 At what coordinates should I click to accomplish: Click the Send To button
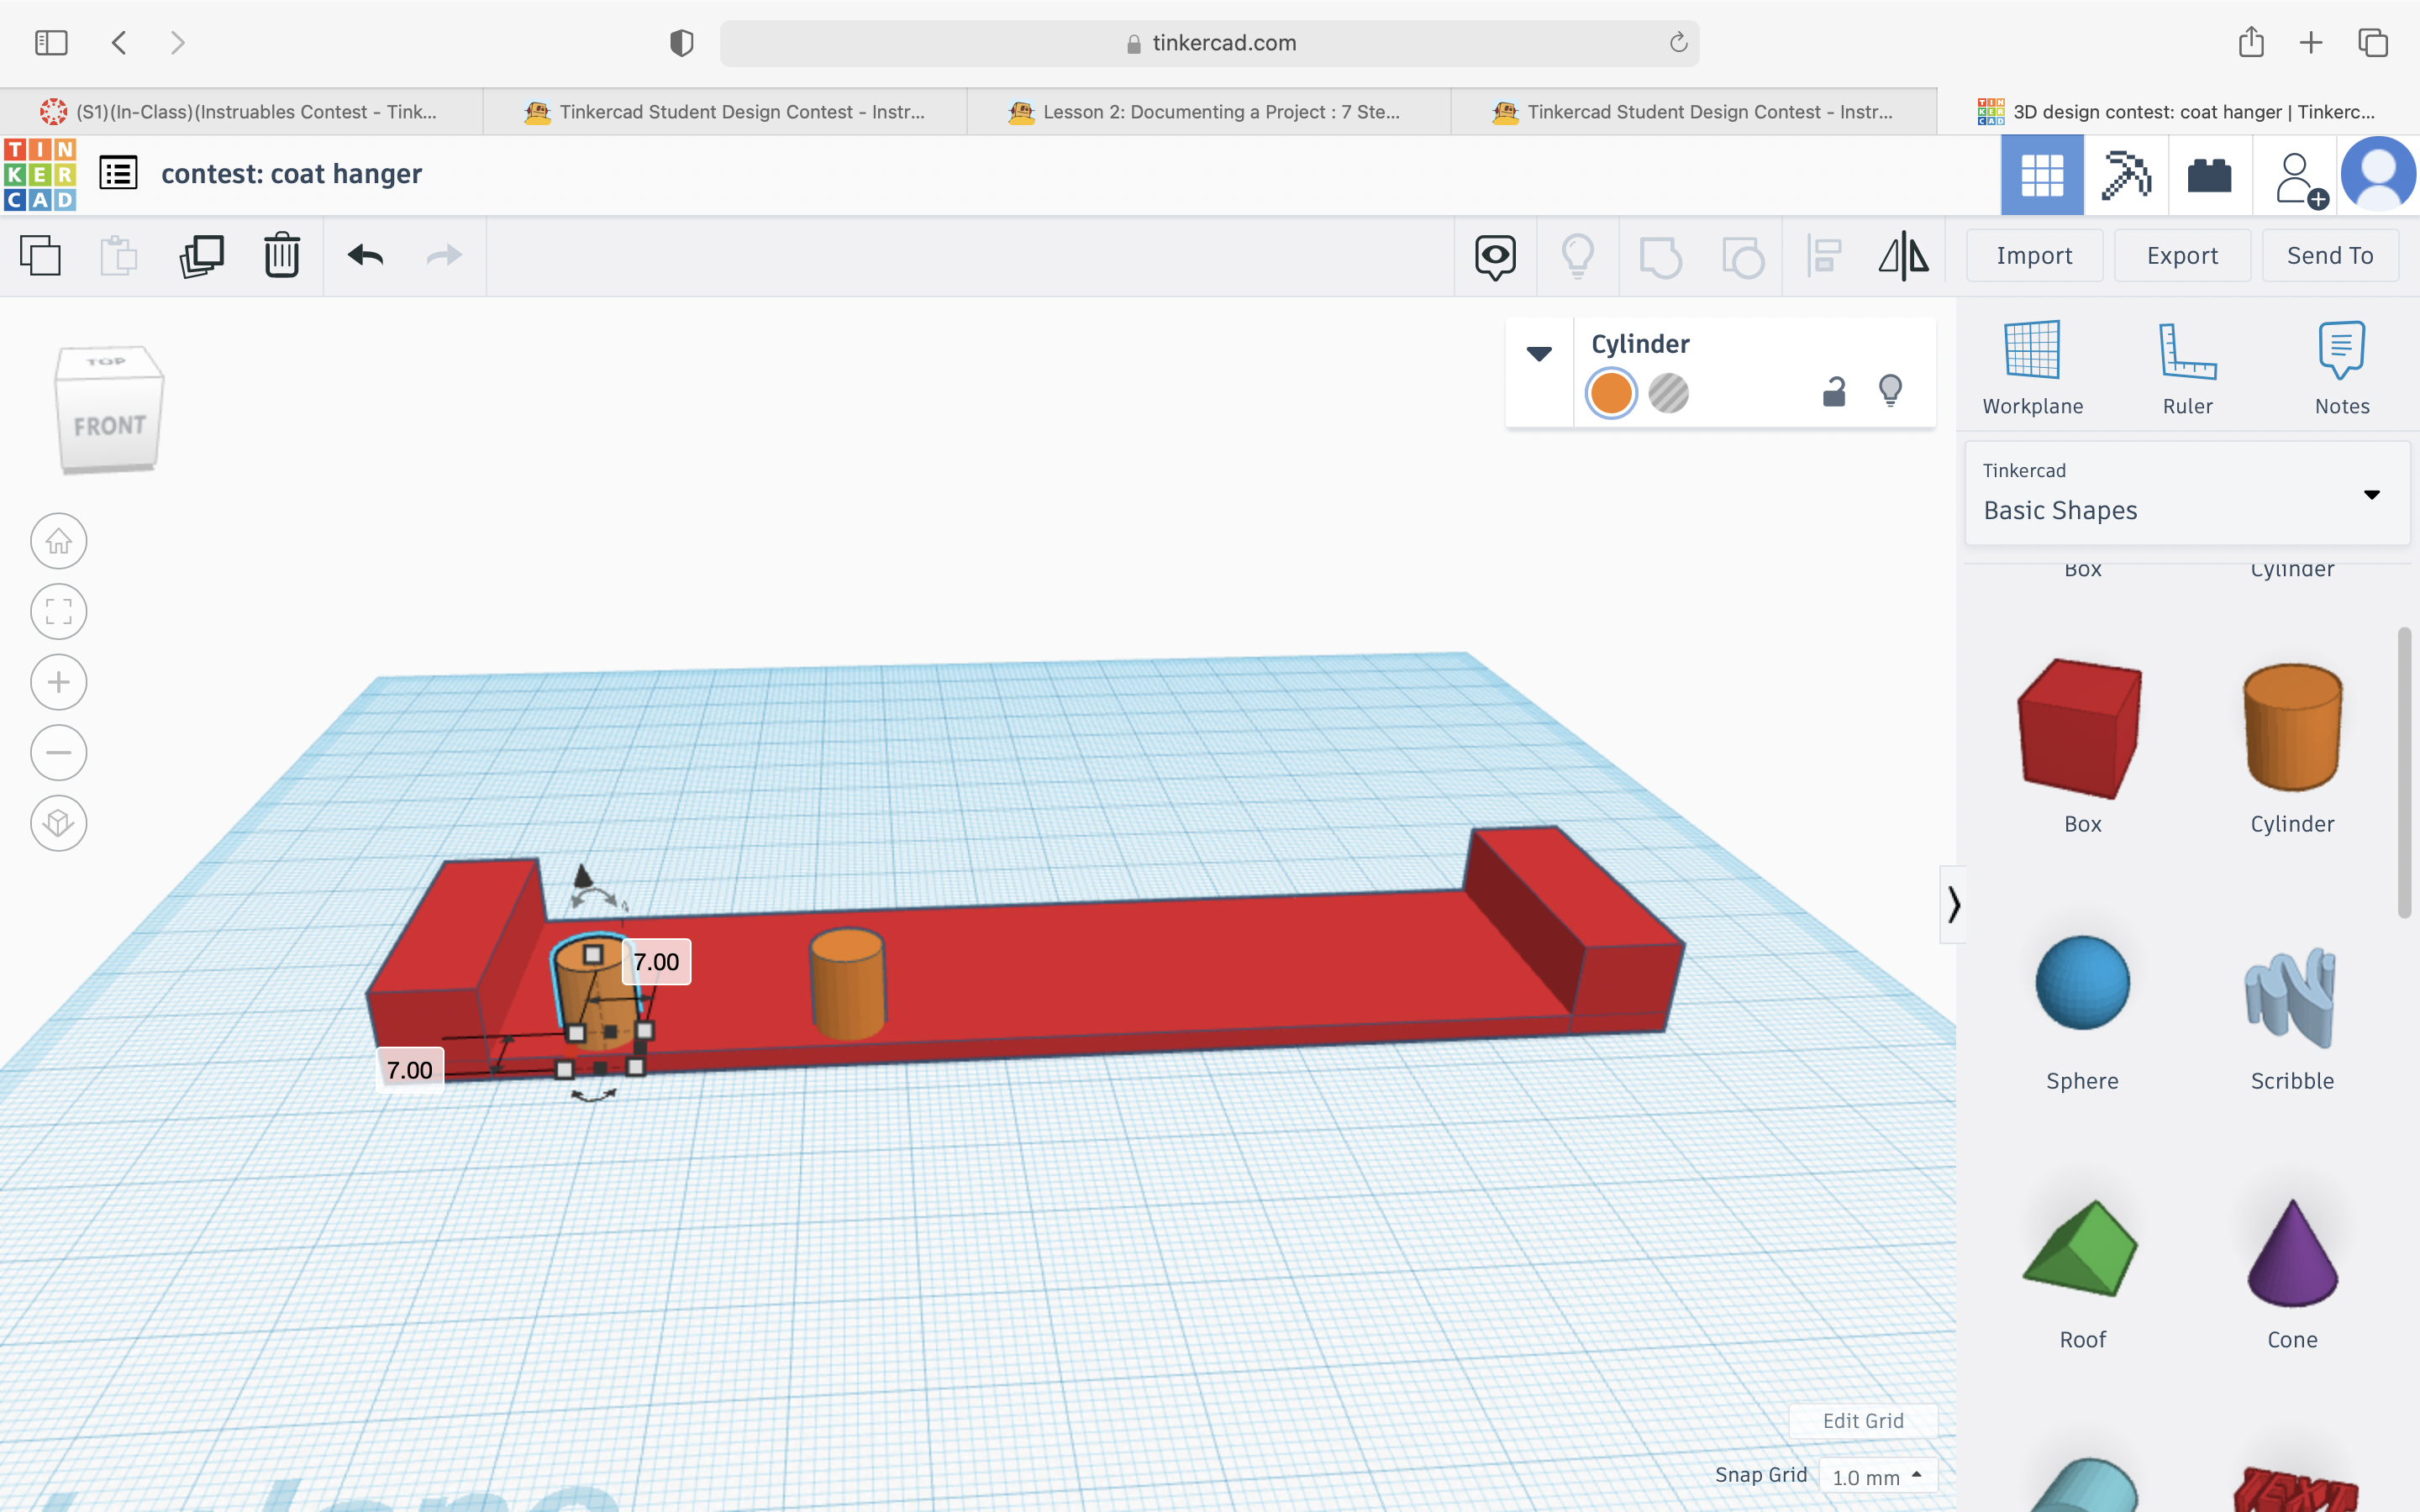(x=2330, y=256)
